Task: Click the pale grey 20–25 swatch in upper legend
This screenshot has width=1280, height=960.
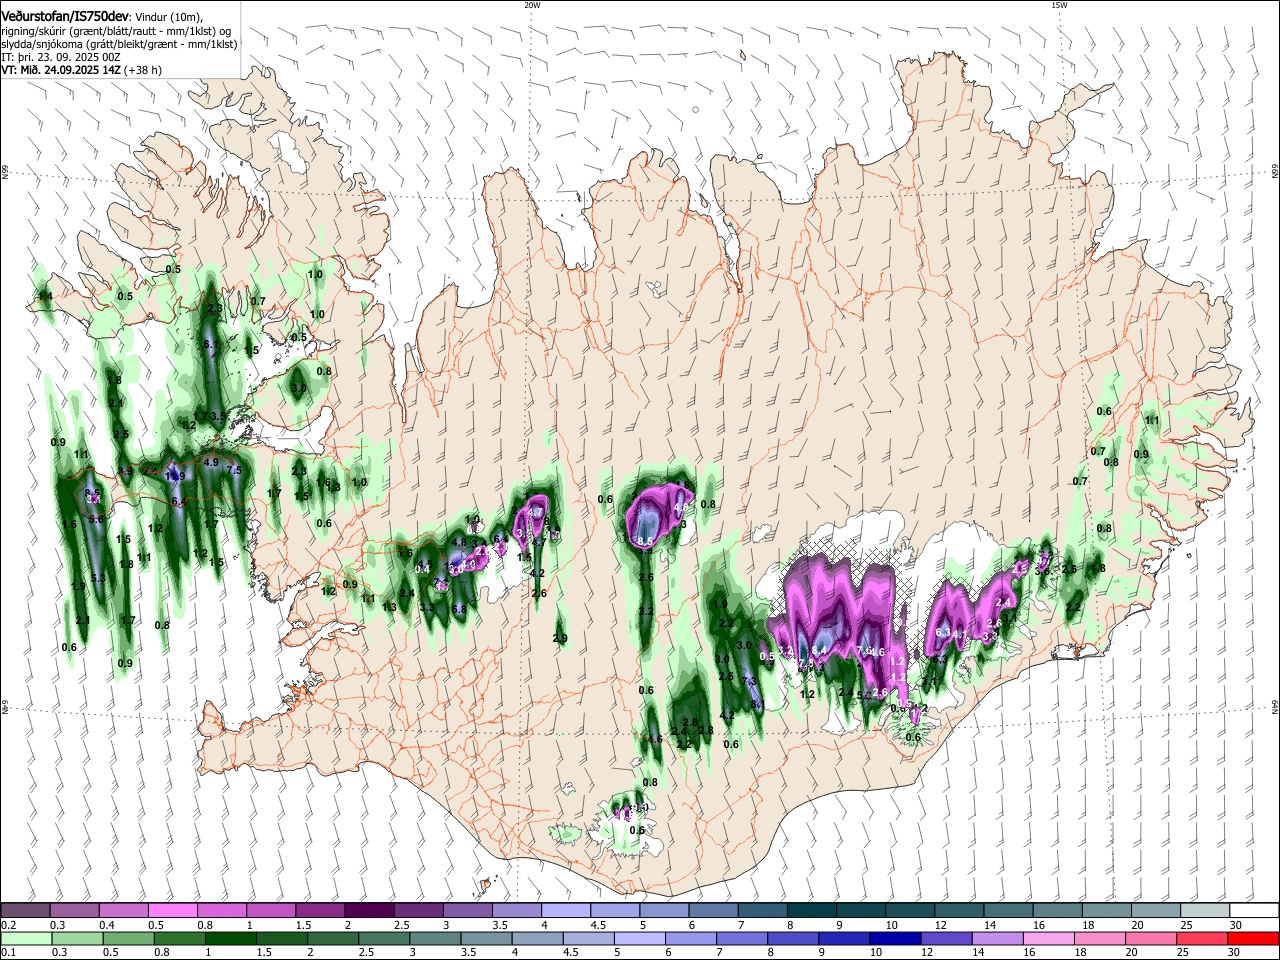Action: coord(1155,911)
